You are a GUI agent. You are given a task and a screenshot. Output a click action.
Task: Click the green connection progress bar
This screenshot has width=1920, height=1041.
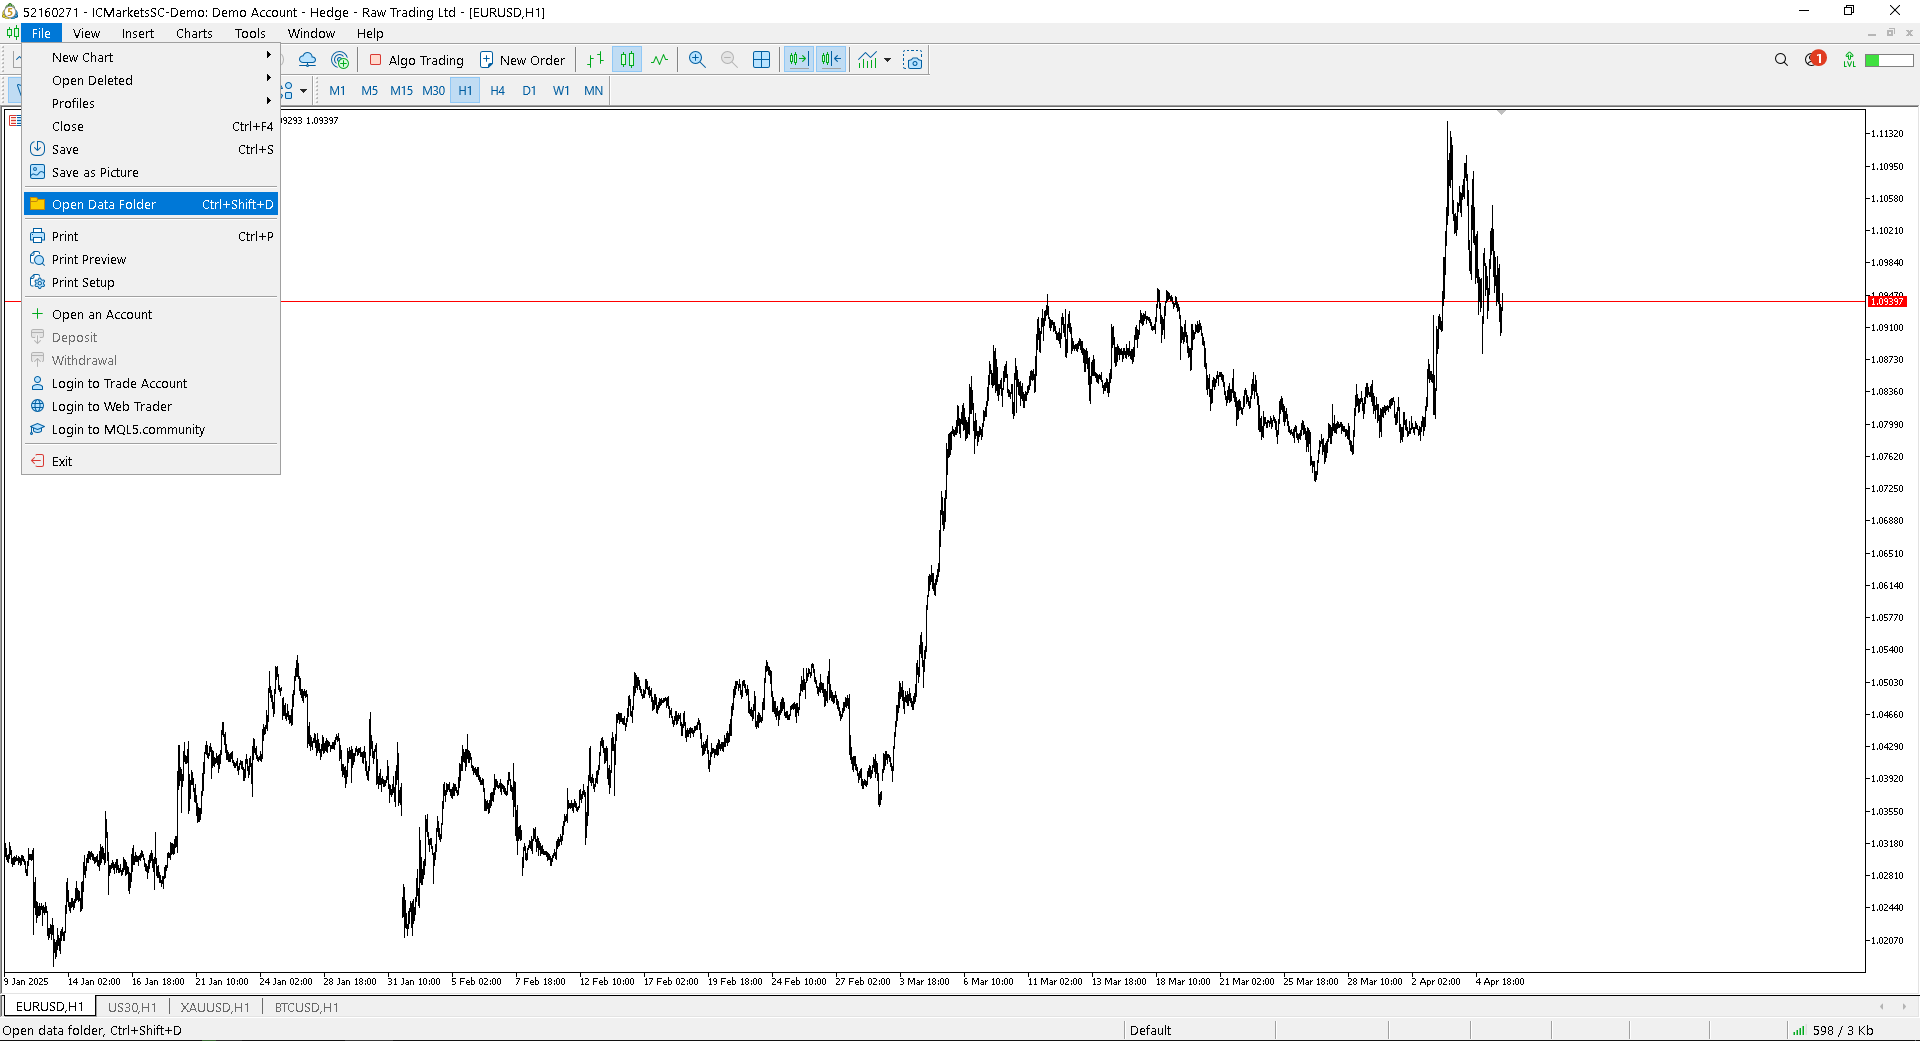[x=1888, y=60]
